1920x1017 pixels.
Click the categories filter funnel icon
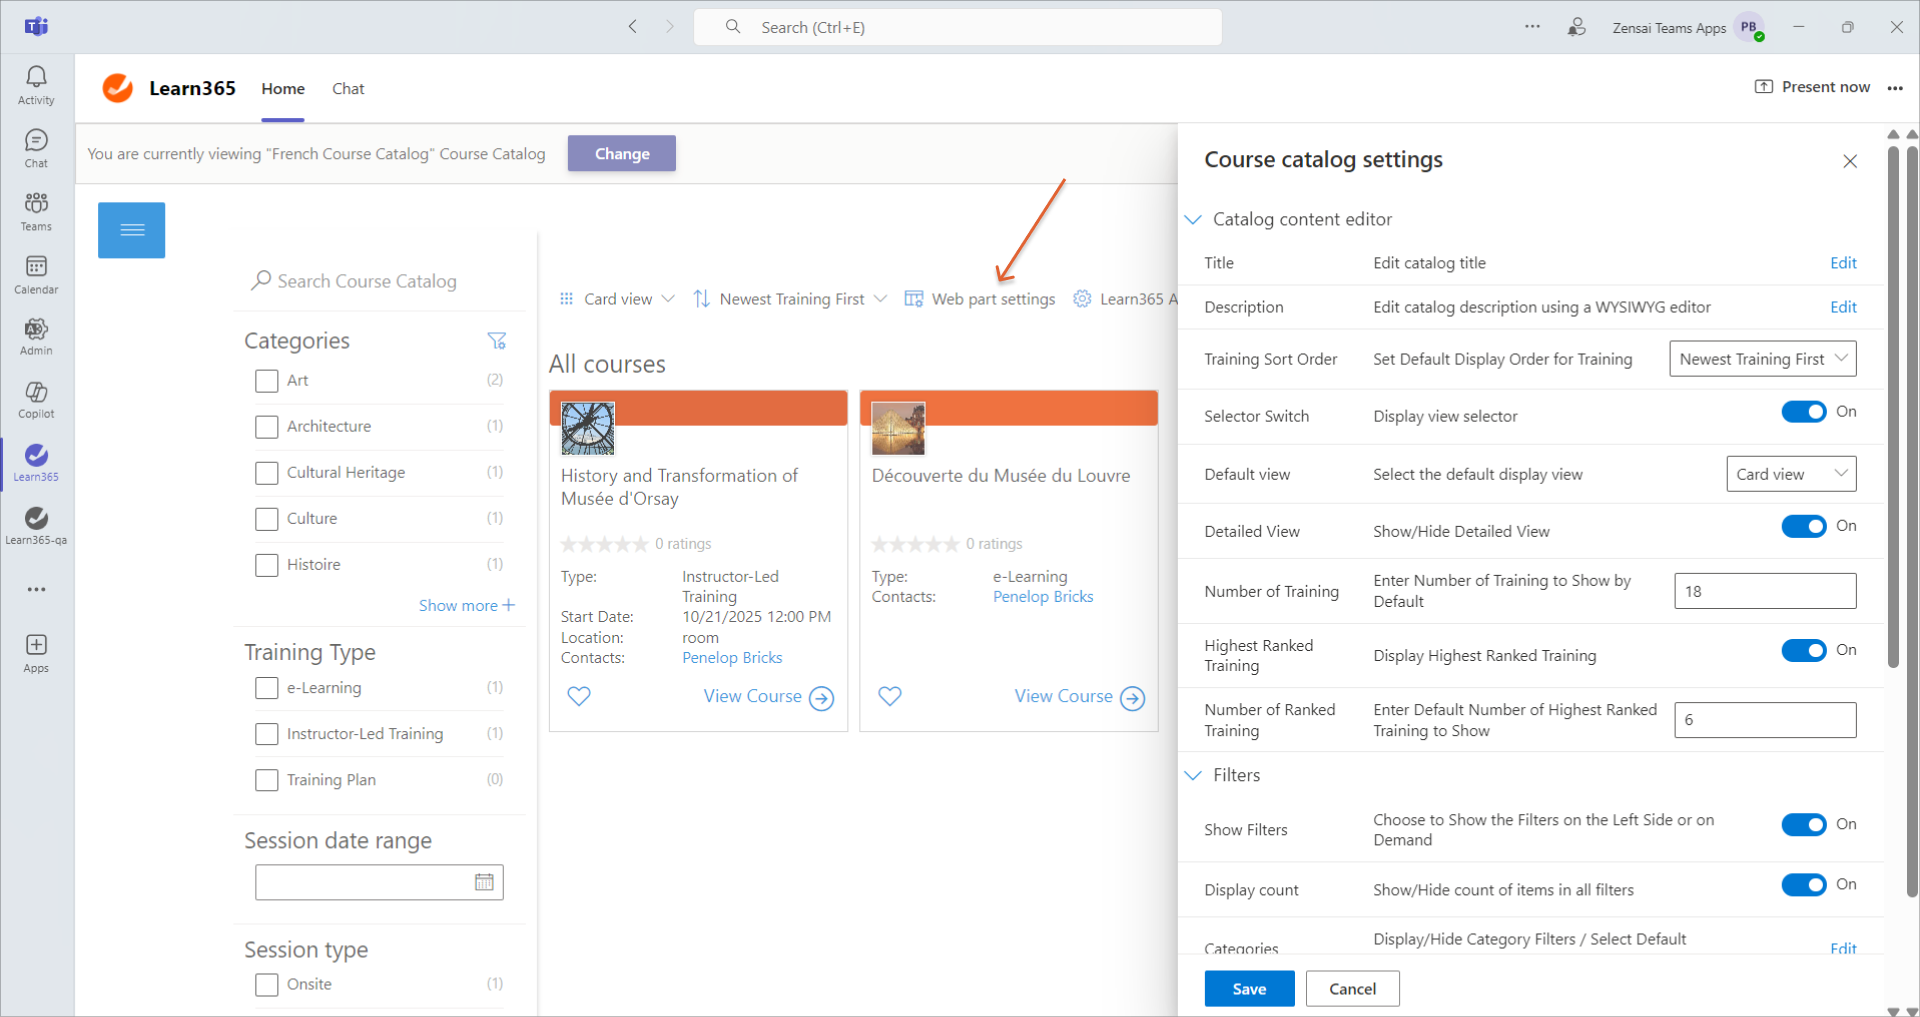(x=496, y=341)
